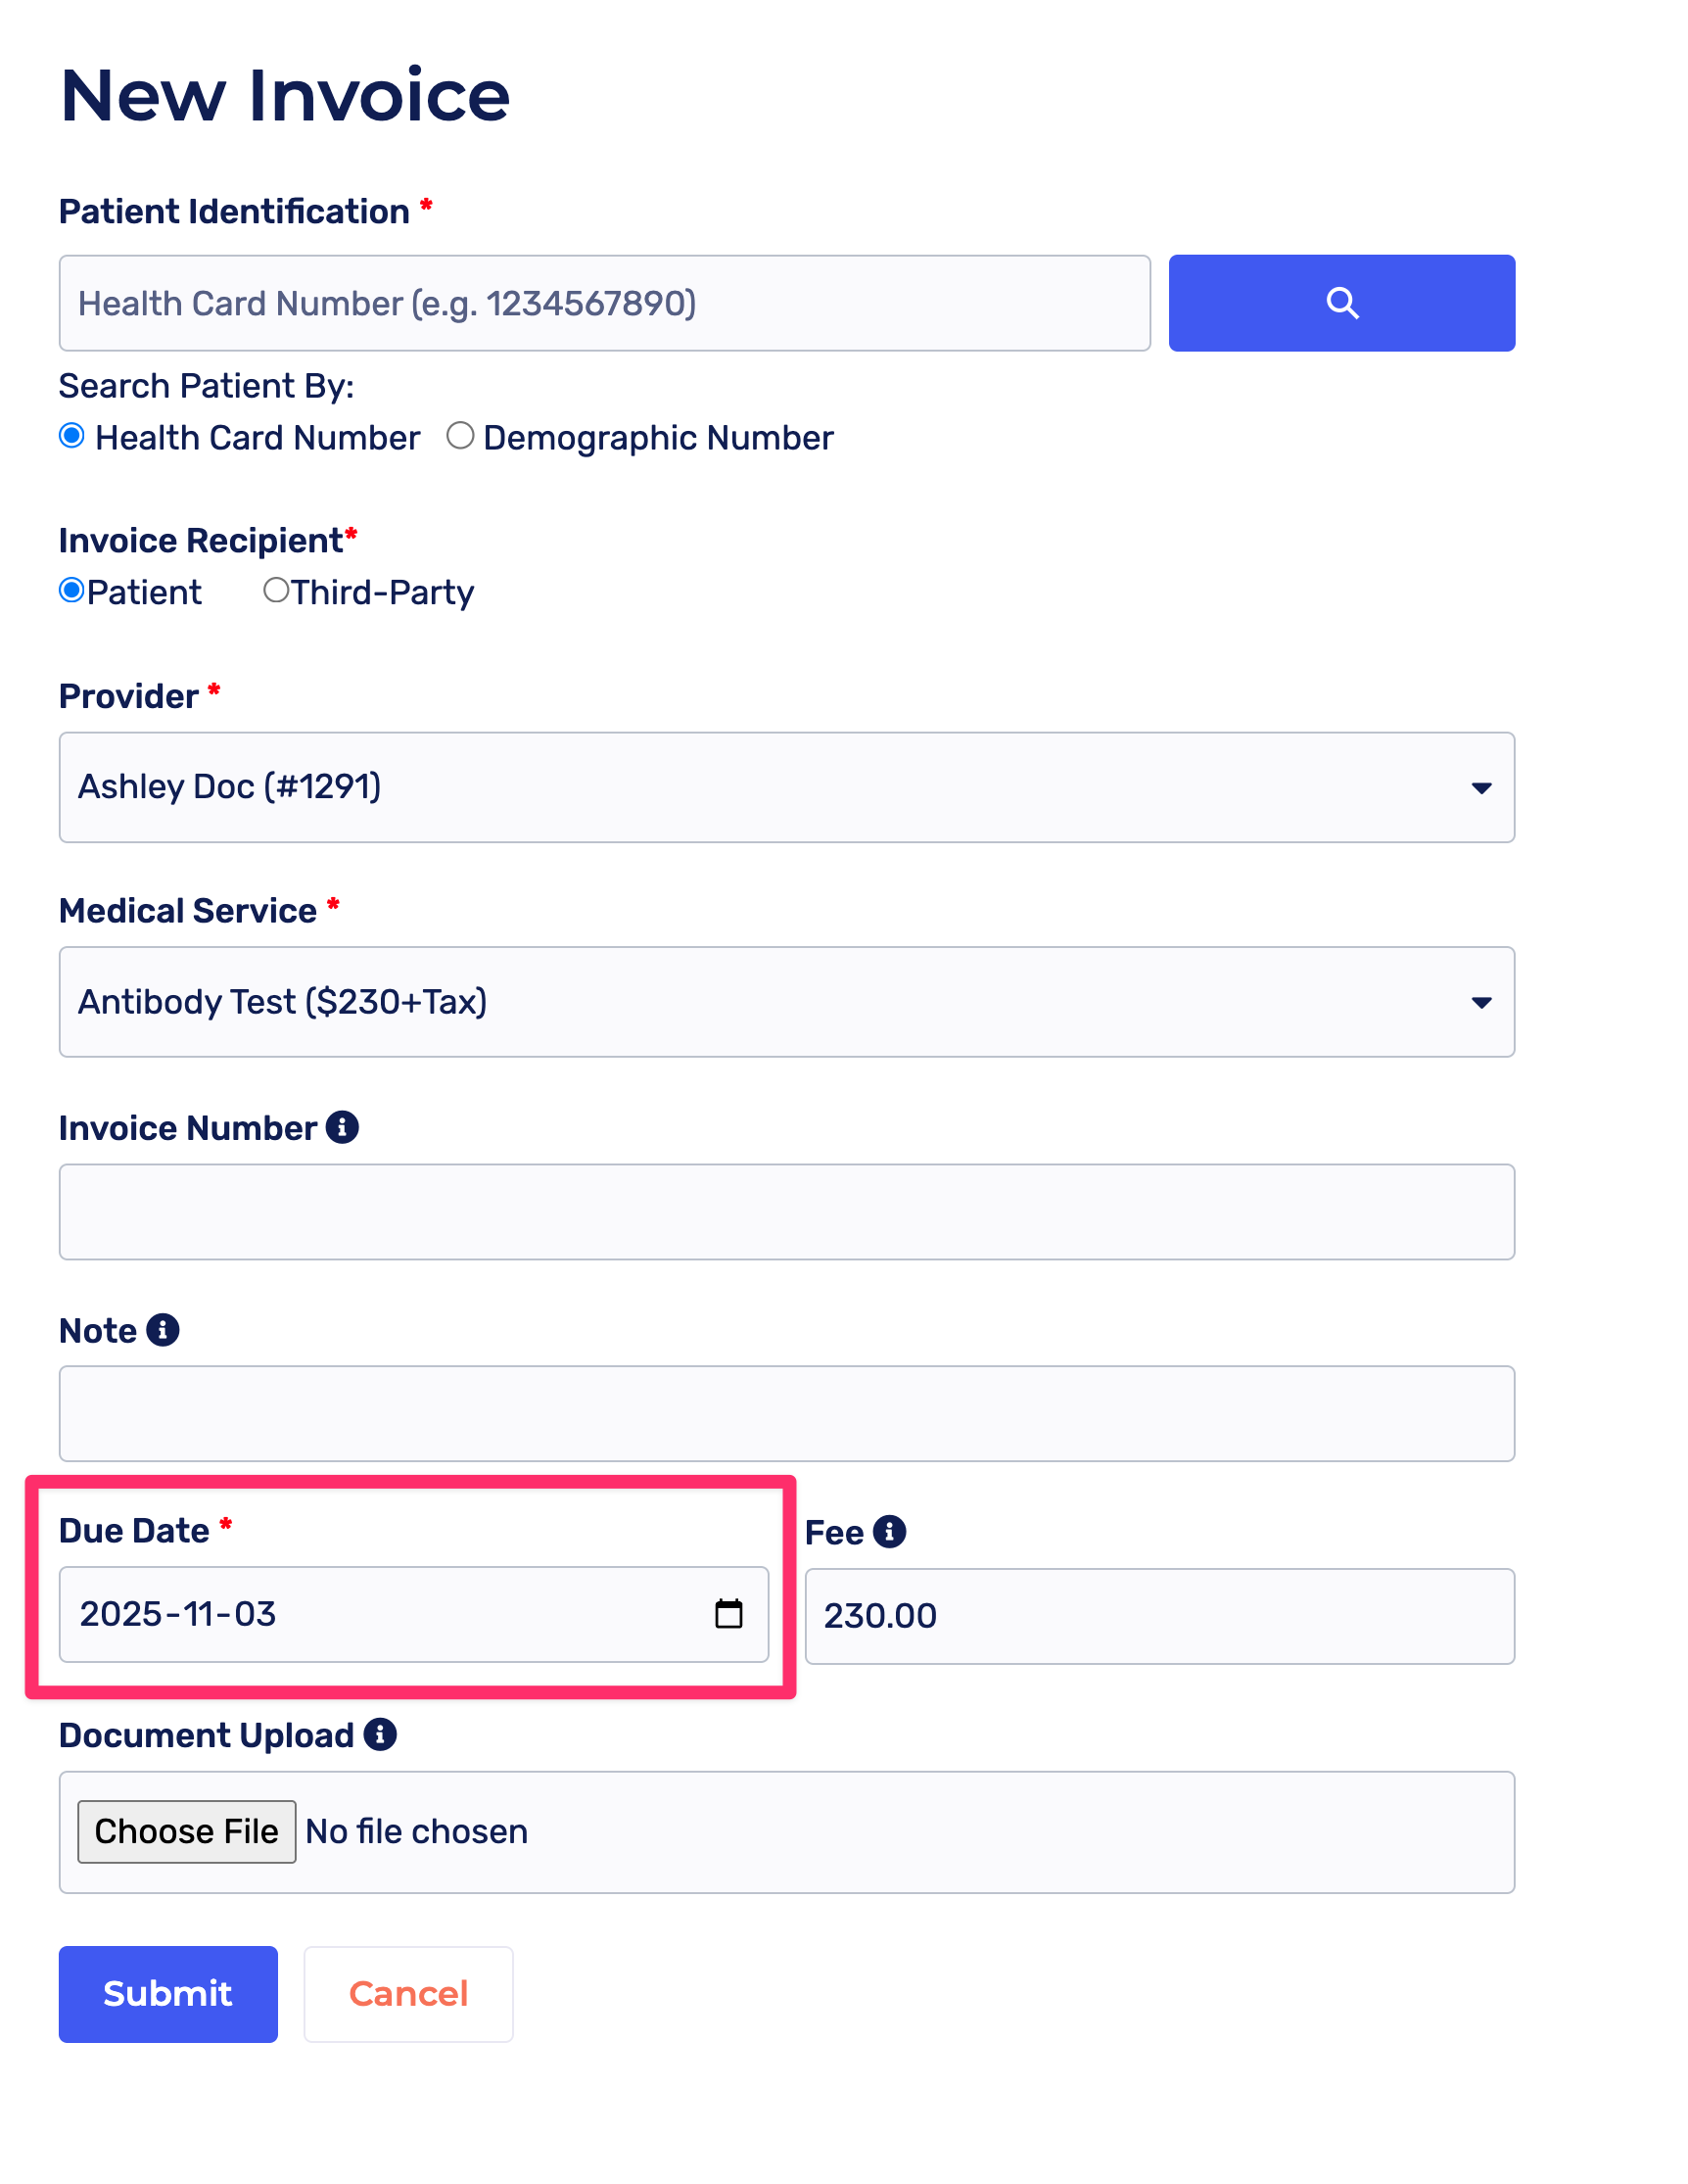Click the Due Date text field
The image size is (1688, 2184).
tap(380, 1613)
